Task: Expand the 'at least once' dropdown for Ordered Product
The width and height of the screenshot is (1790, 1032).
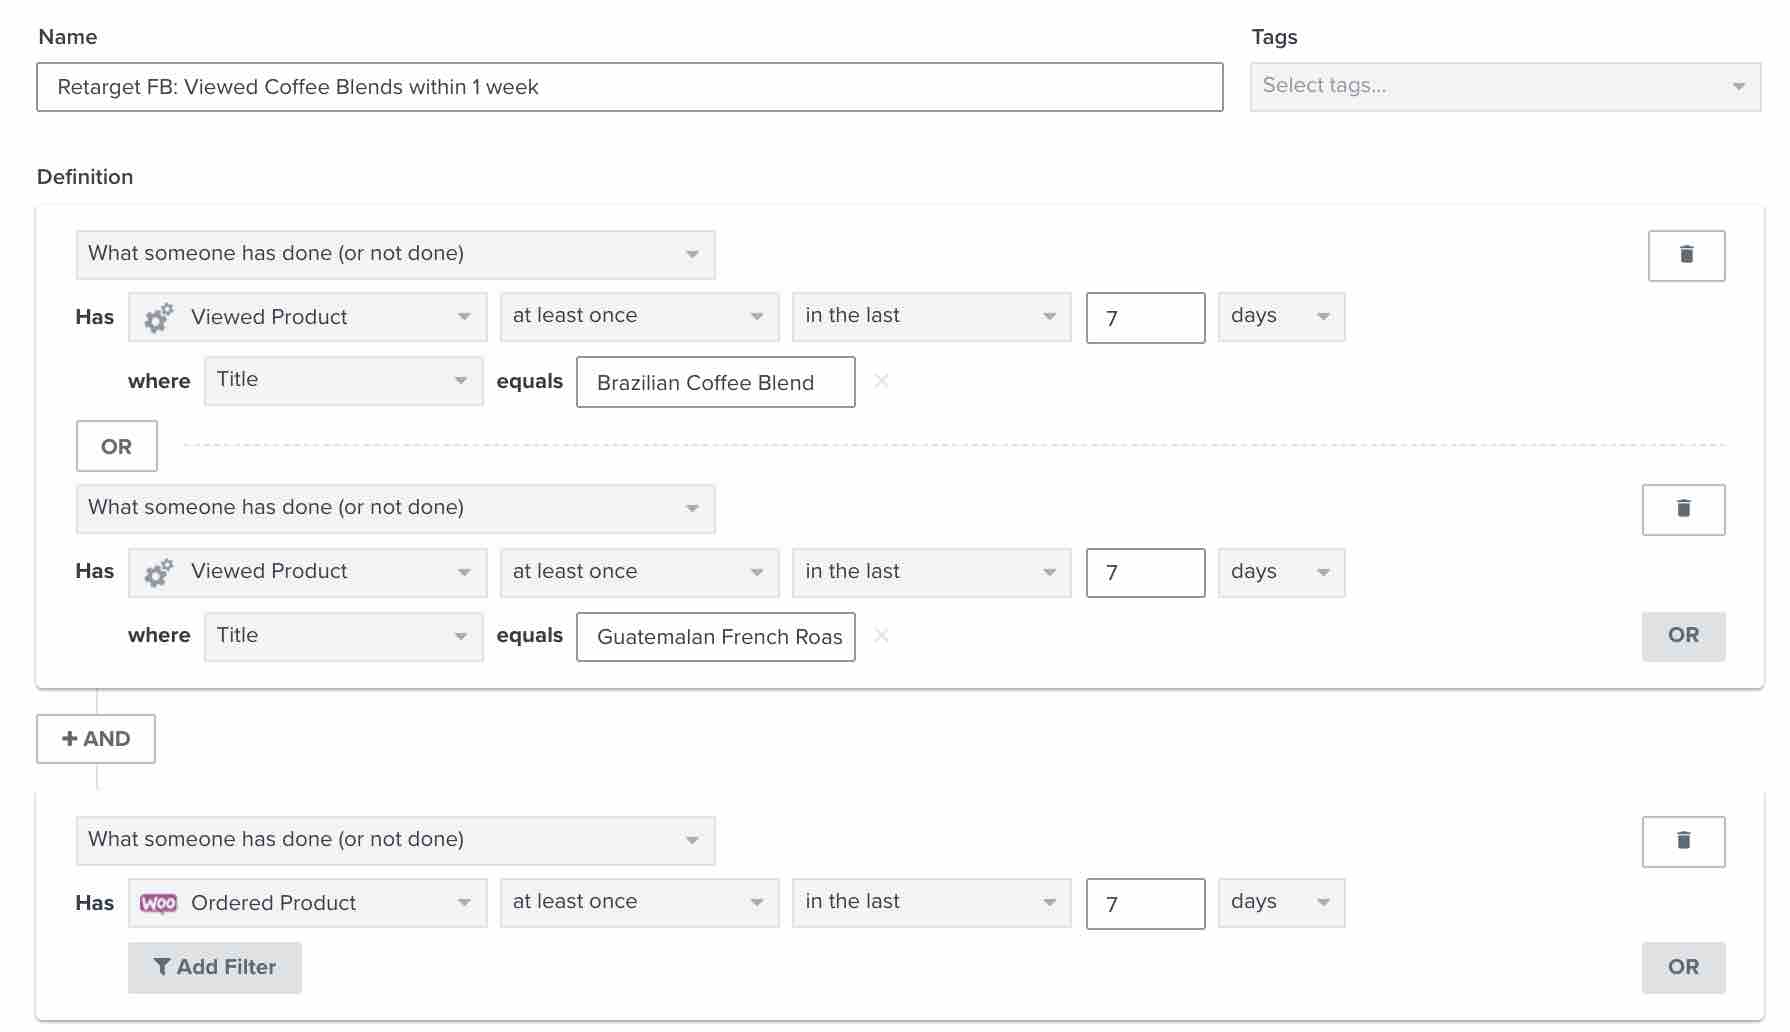Action: coord(639,902)
